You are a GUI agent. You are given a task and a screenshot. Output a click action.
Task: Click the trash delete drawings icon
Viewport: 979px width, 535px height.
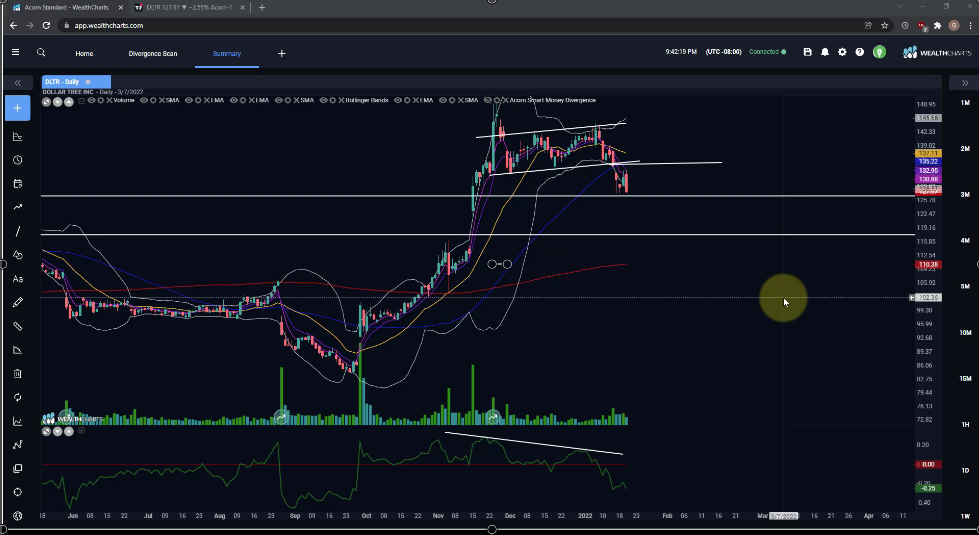click(17, 373)
